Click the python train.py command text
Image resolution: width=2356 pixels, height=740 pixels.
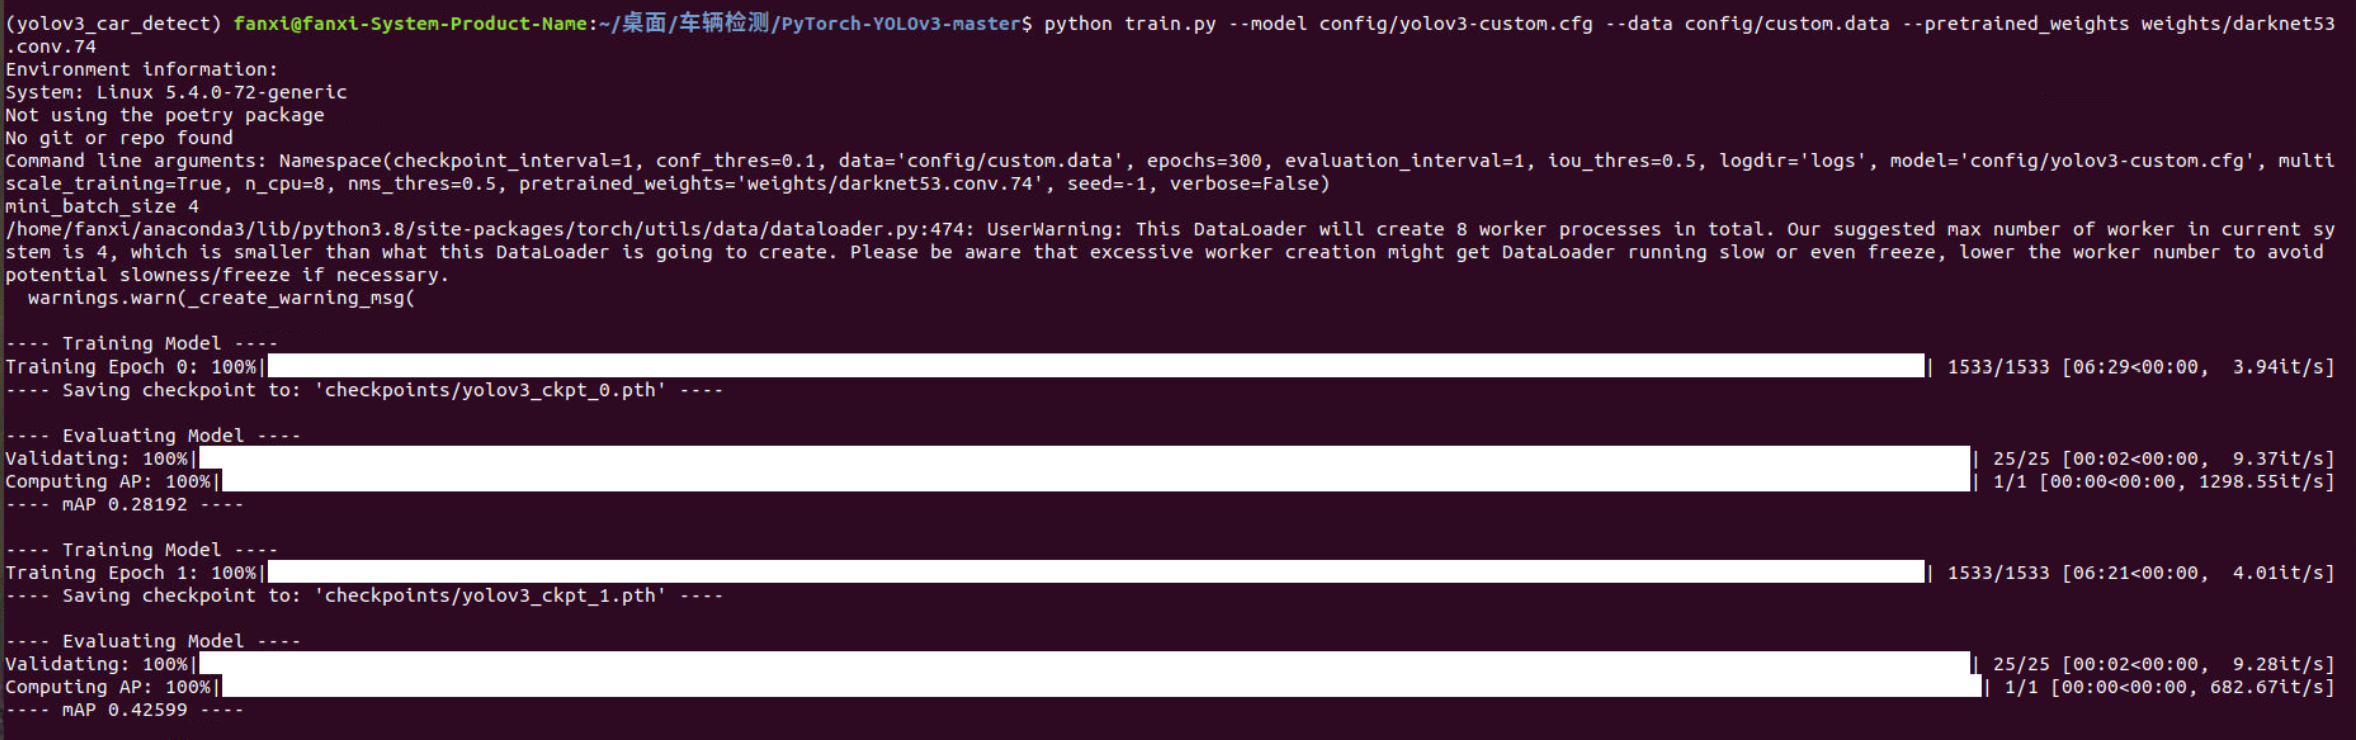[1130, 23]
